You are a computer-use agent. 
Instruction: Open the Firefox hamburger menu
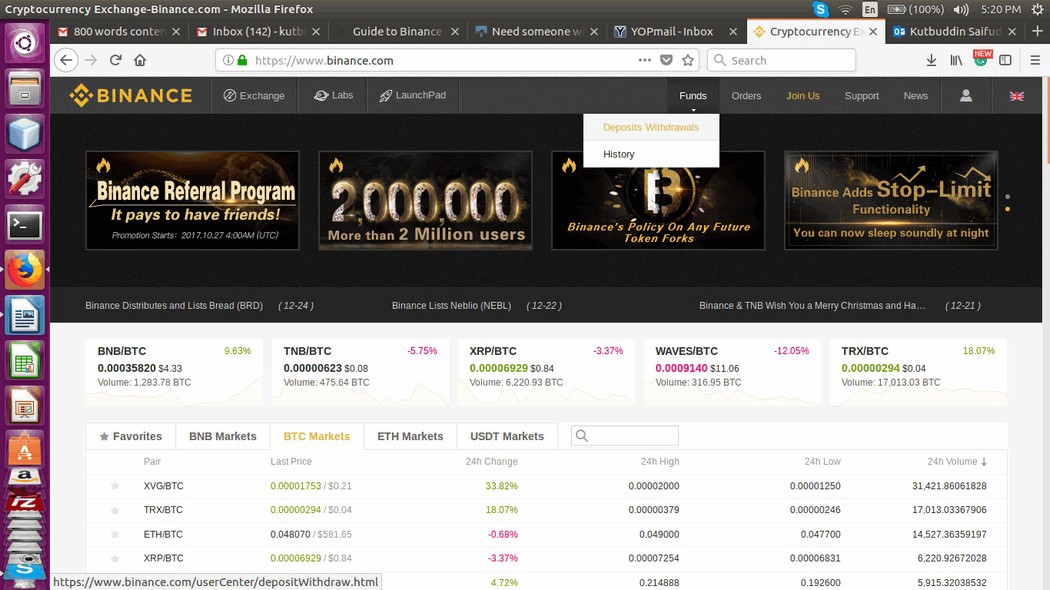pyautogui.click(x=1035, y=60)
